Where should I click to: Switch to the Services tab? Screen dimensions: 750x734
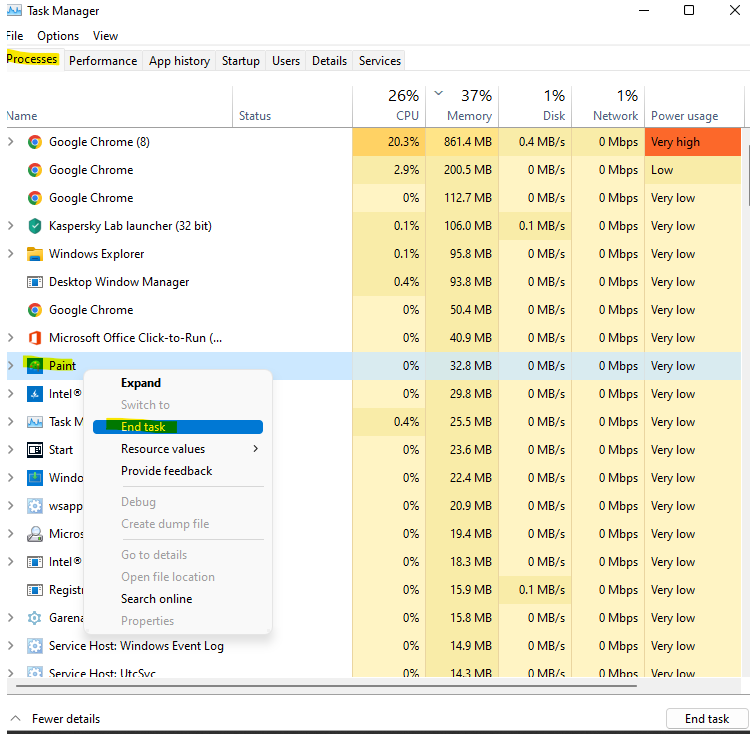[x=380, y=61]
